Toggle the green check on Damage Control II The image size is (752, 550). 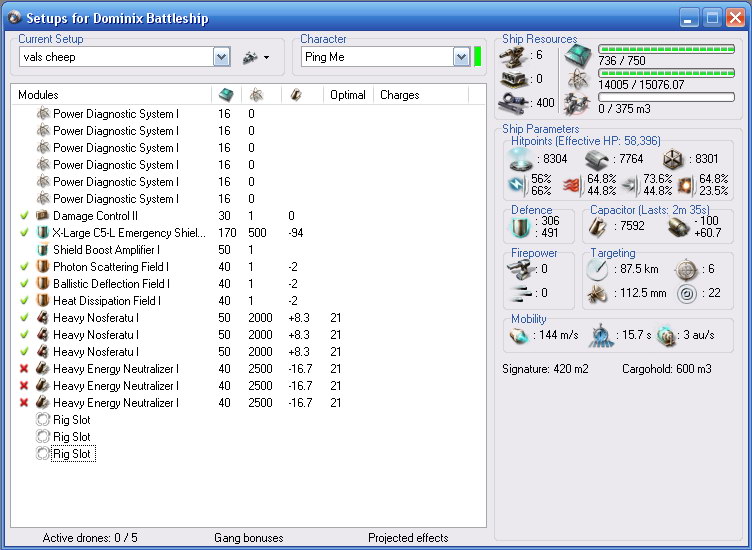coord(25,216)
